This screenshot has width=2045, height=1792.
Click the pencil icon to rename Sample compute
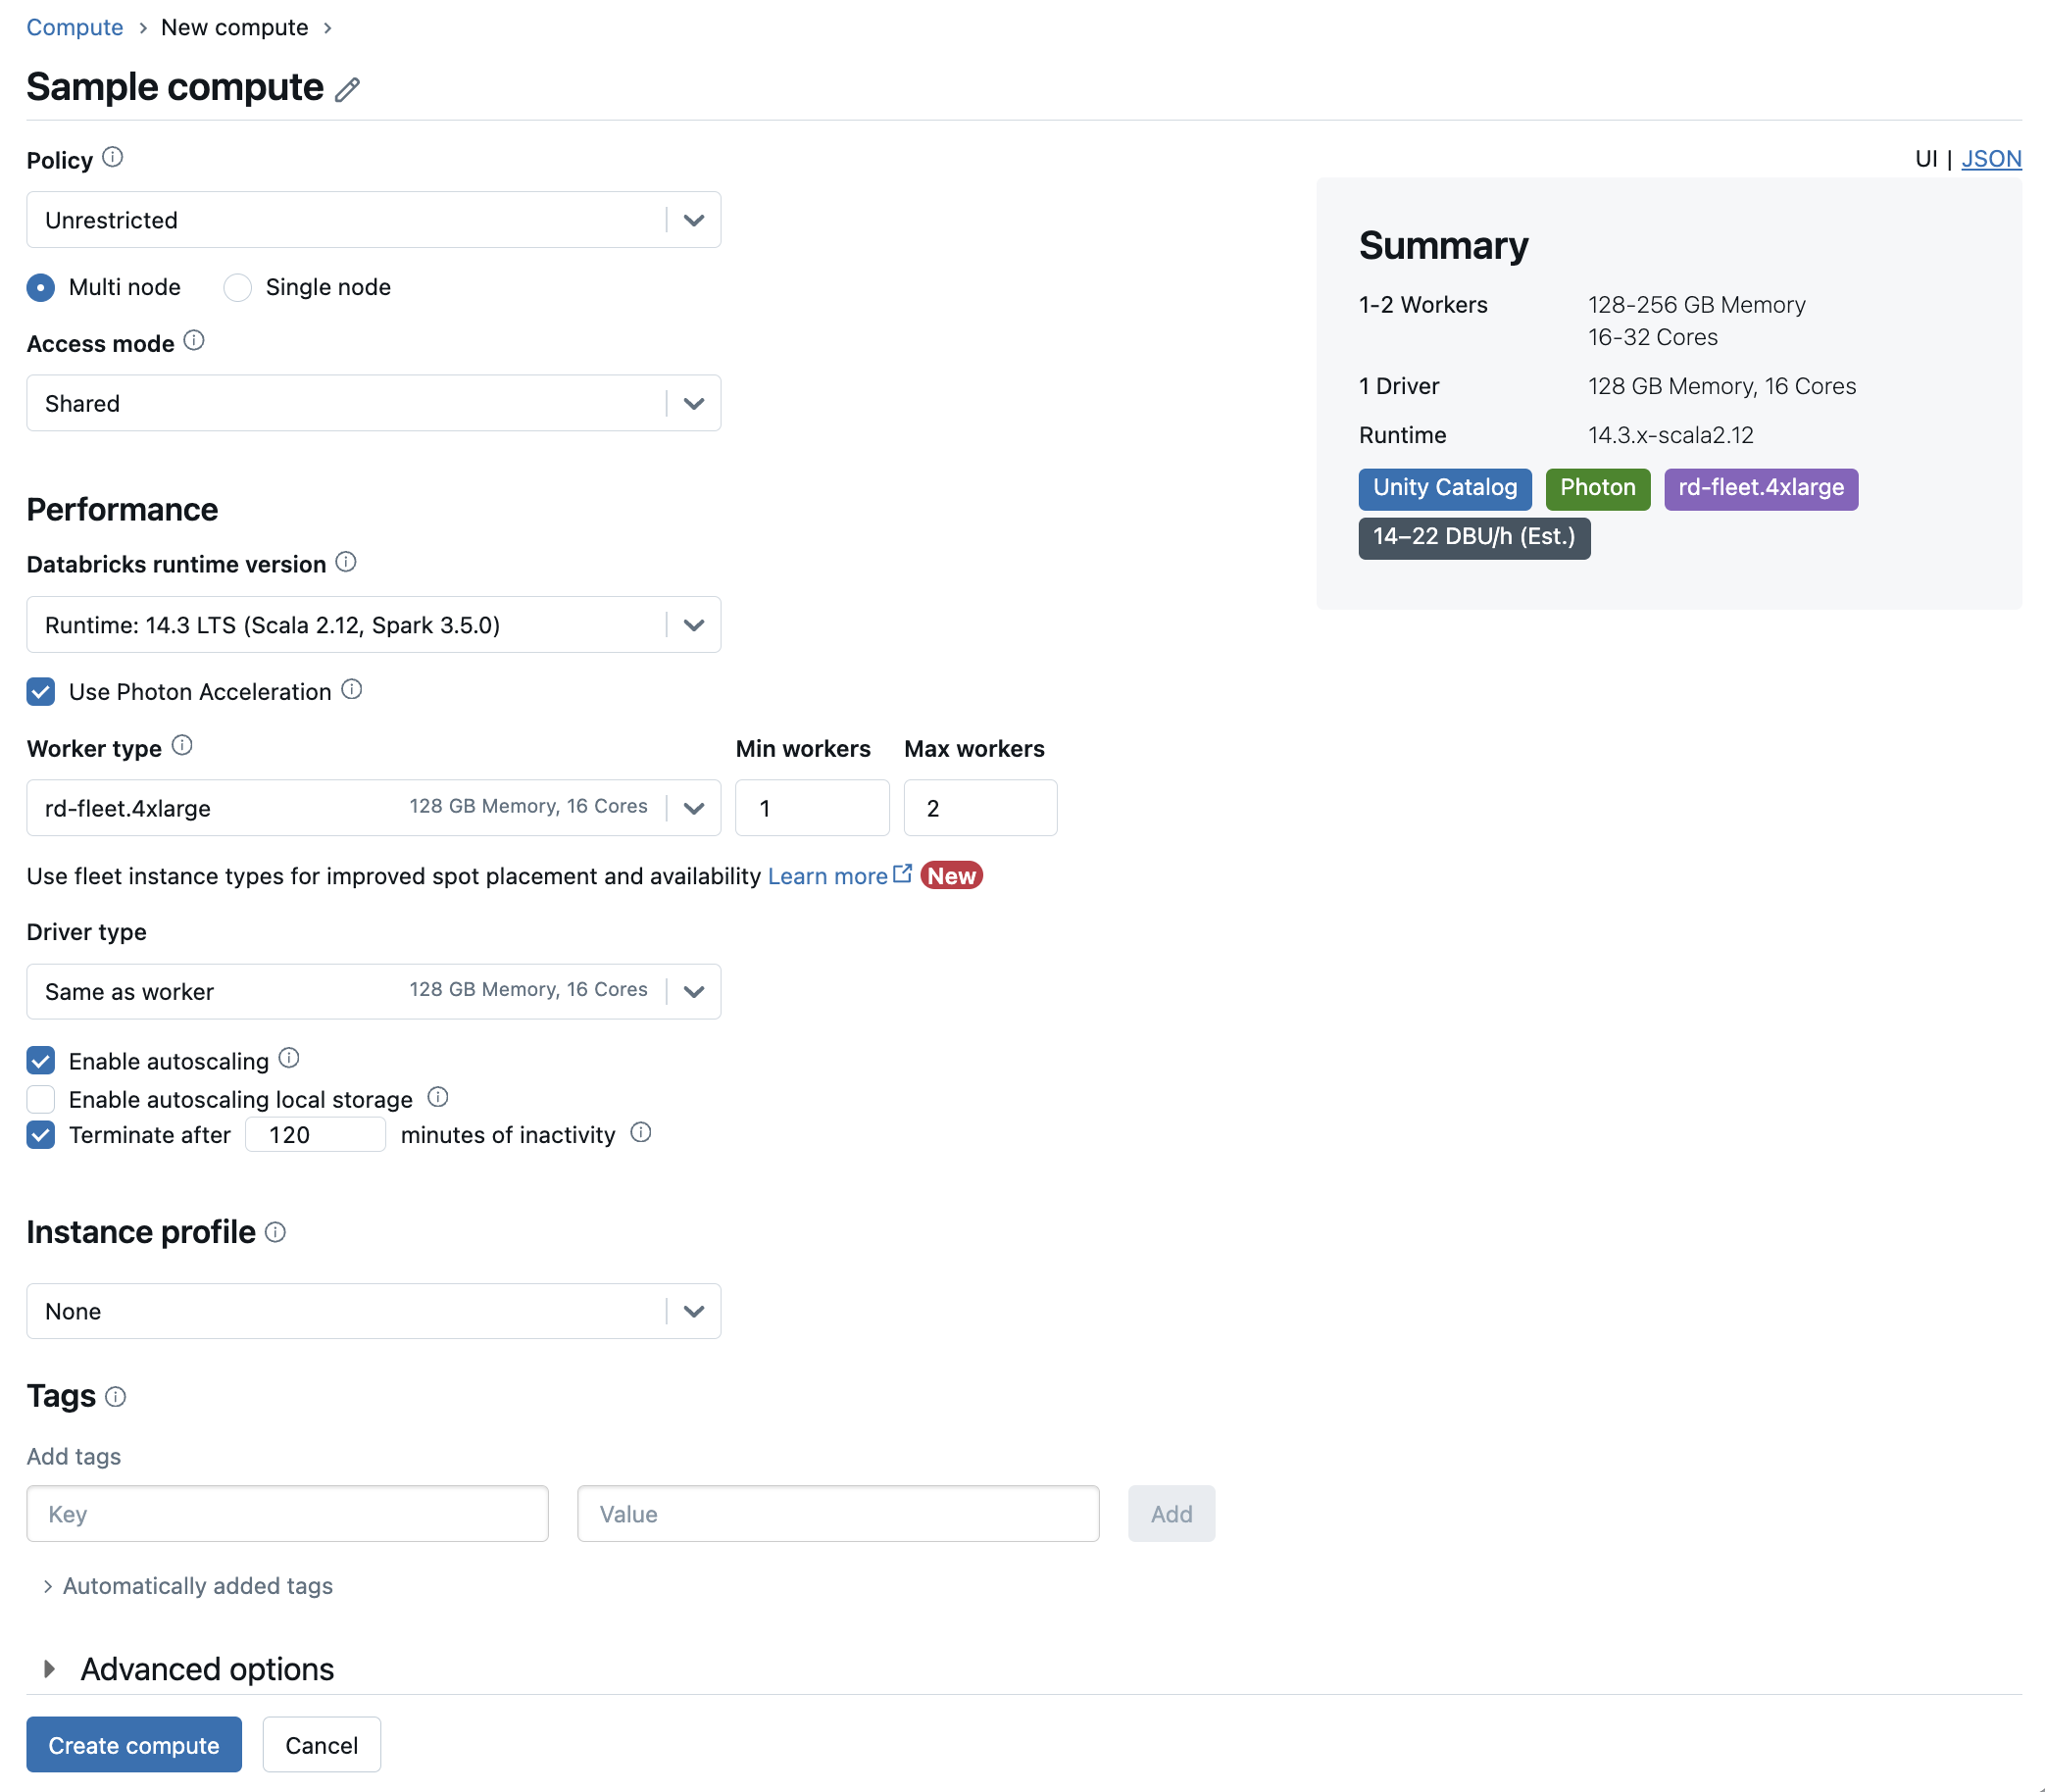[347, 90]
